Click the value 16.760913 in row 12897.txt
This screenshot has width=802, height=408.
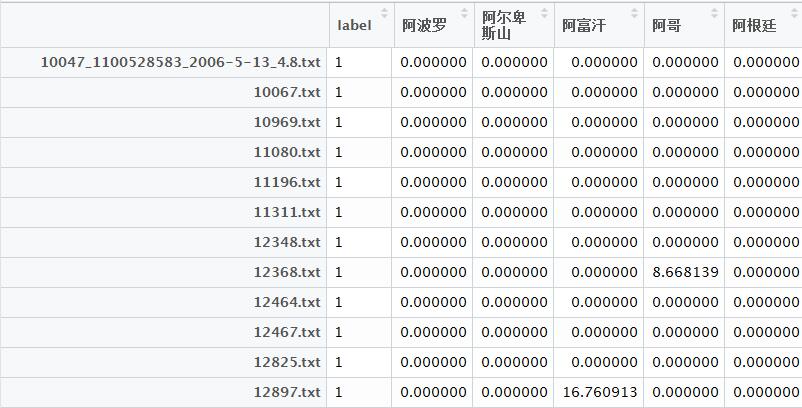600,393
